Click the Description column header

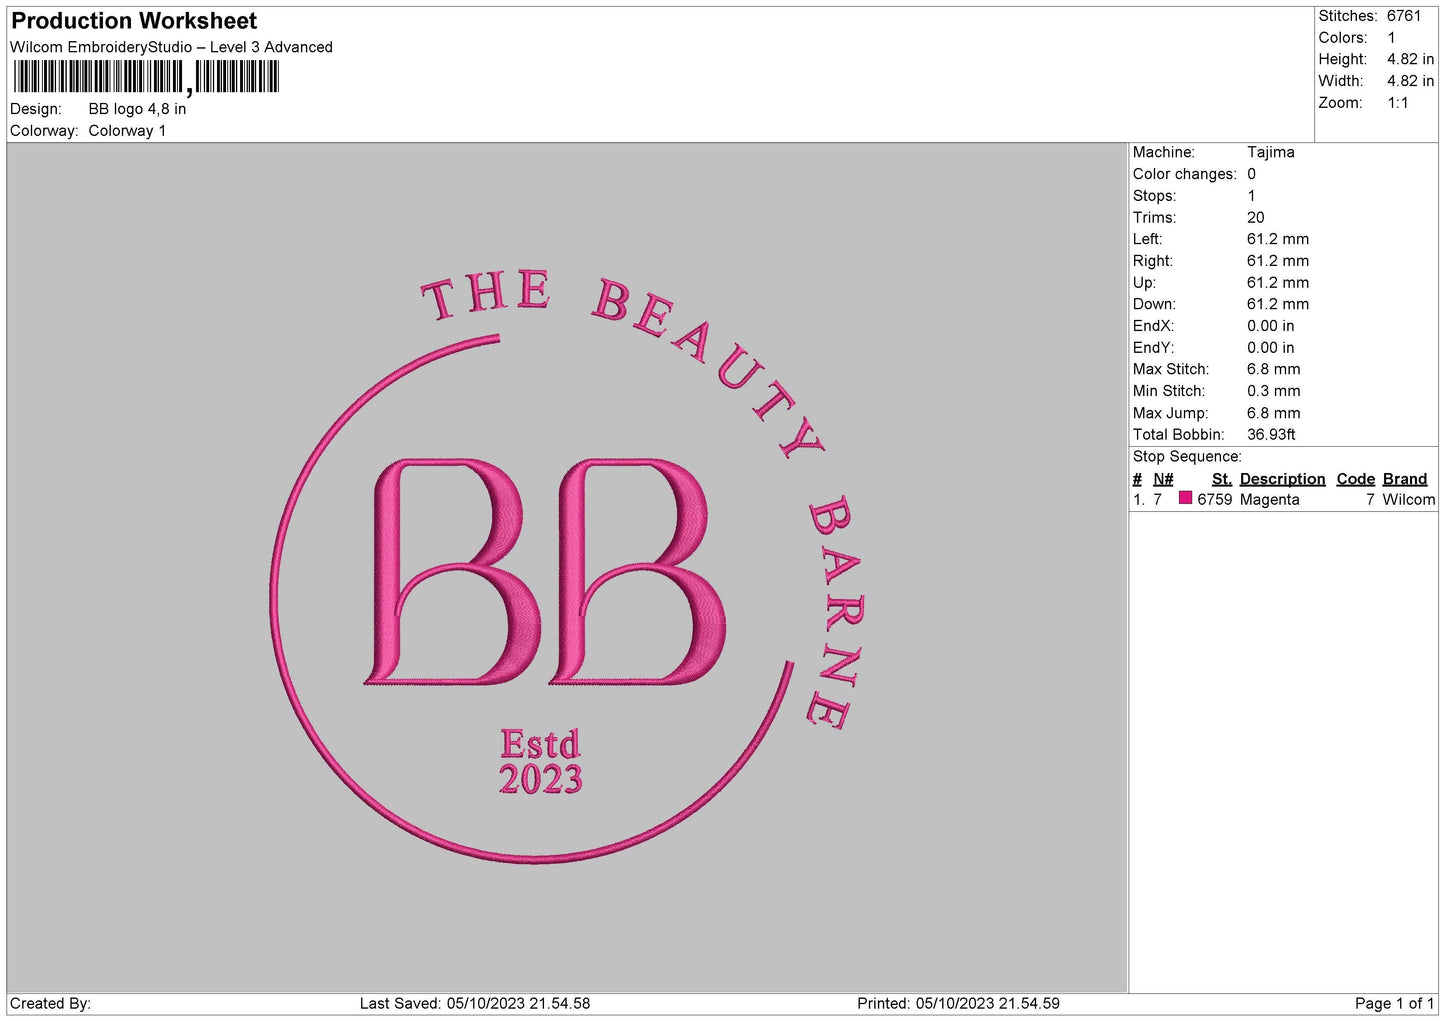click(1282, 479)
